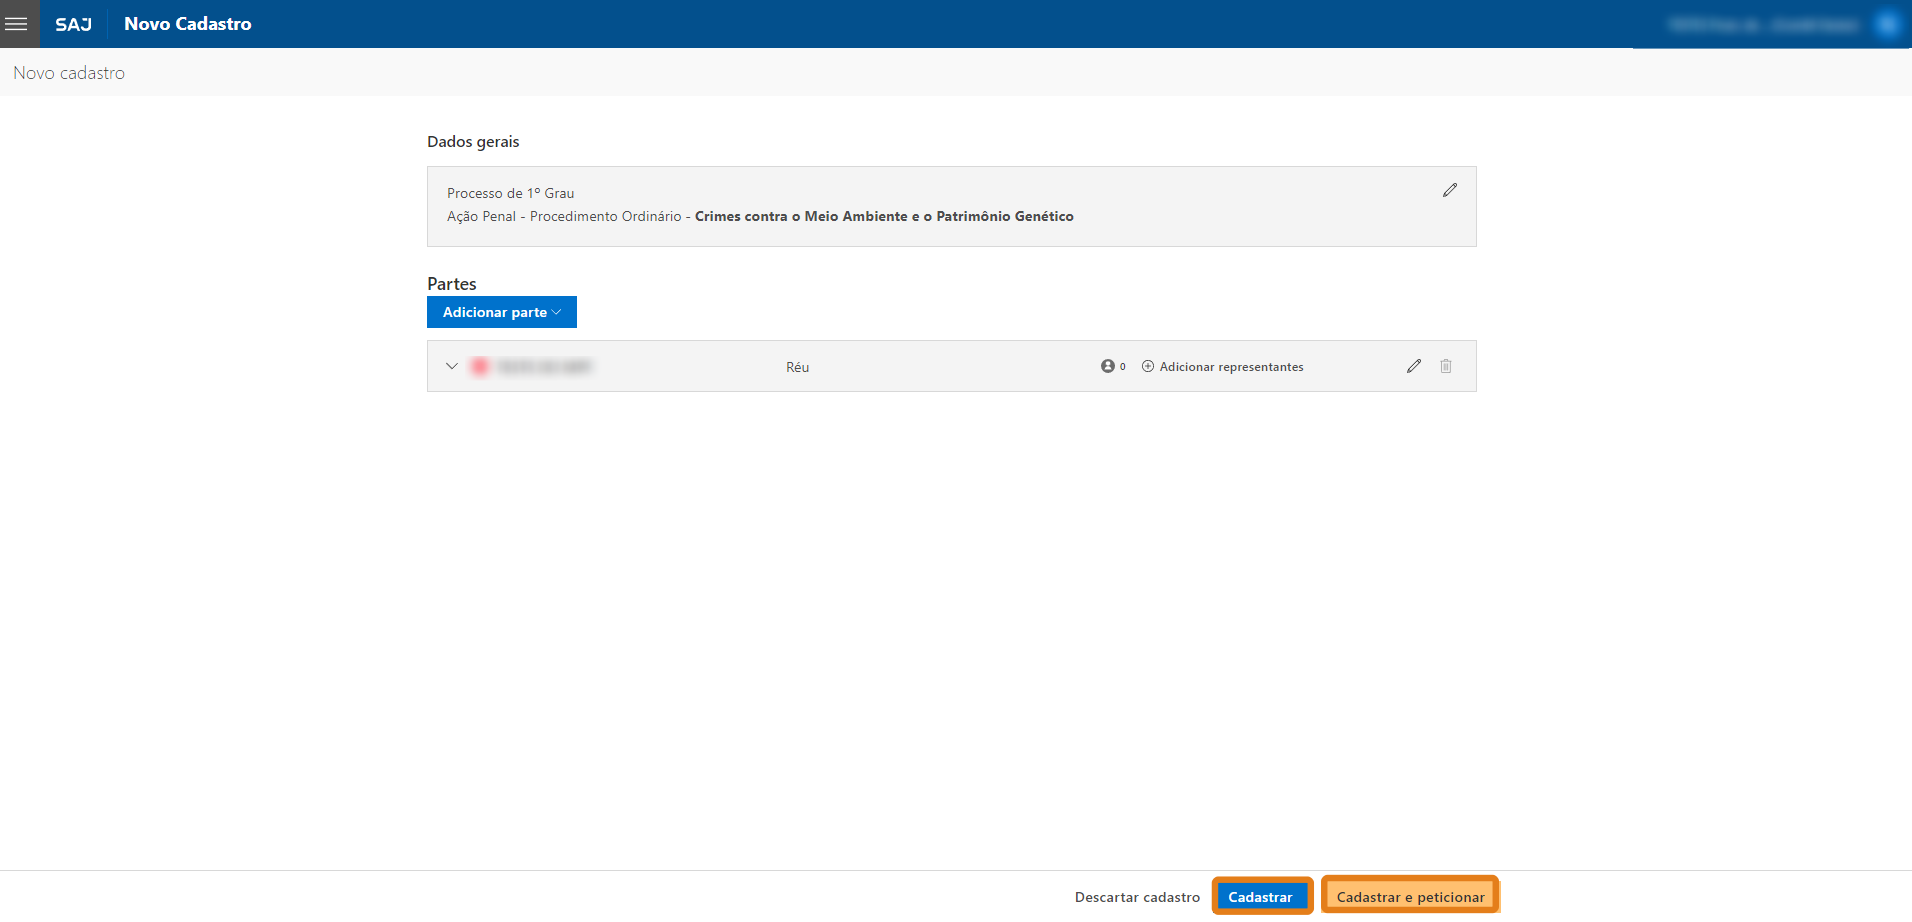This screenshot has height=922, width=1912.
Task: Click the Cadastrar e peticionar button
Action: (1410, 896)
